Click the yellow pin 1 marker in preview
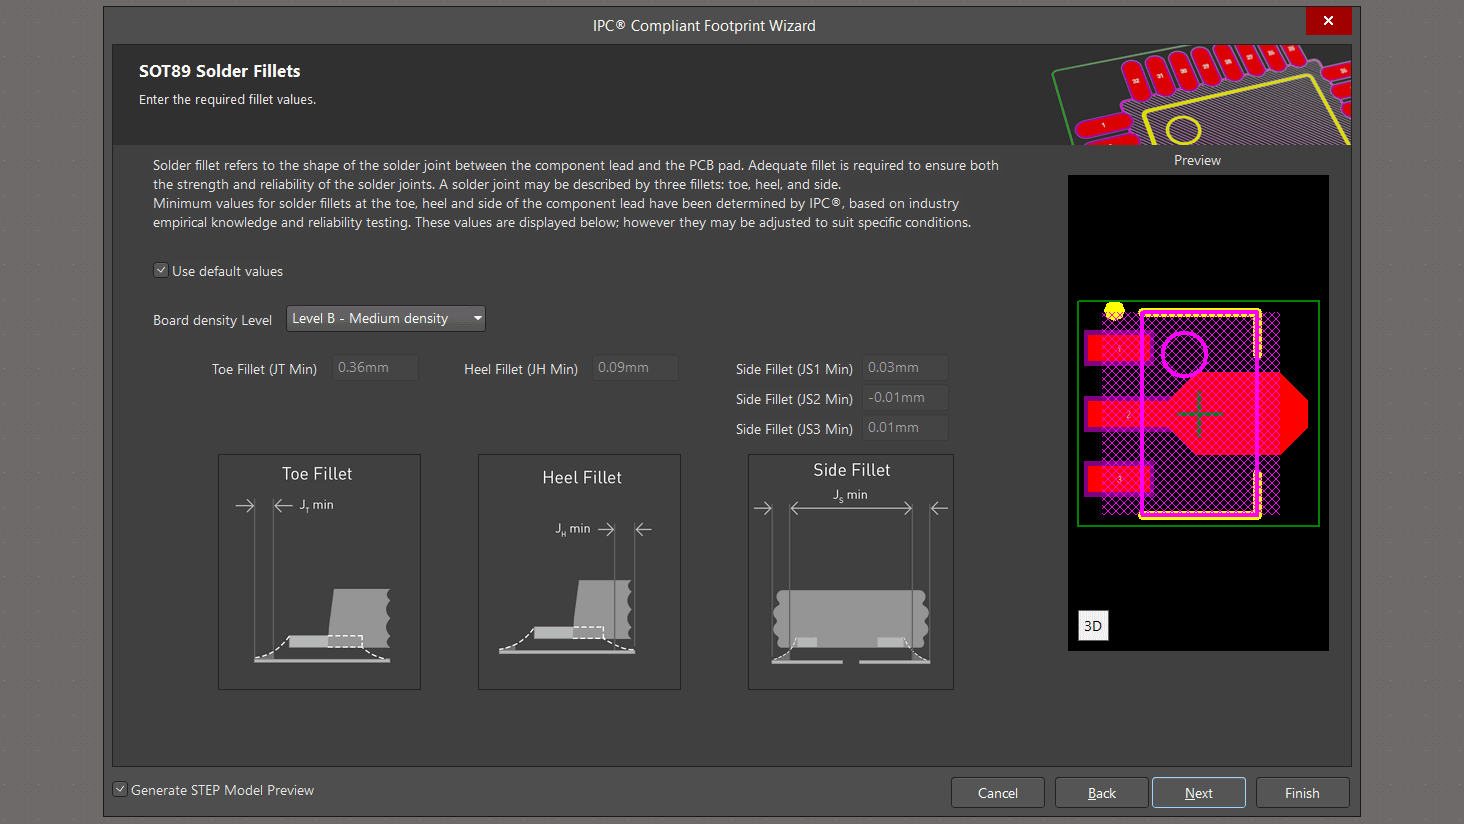 (1114, 311)
